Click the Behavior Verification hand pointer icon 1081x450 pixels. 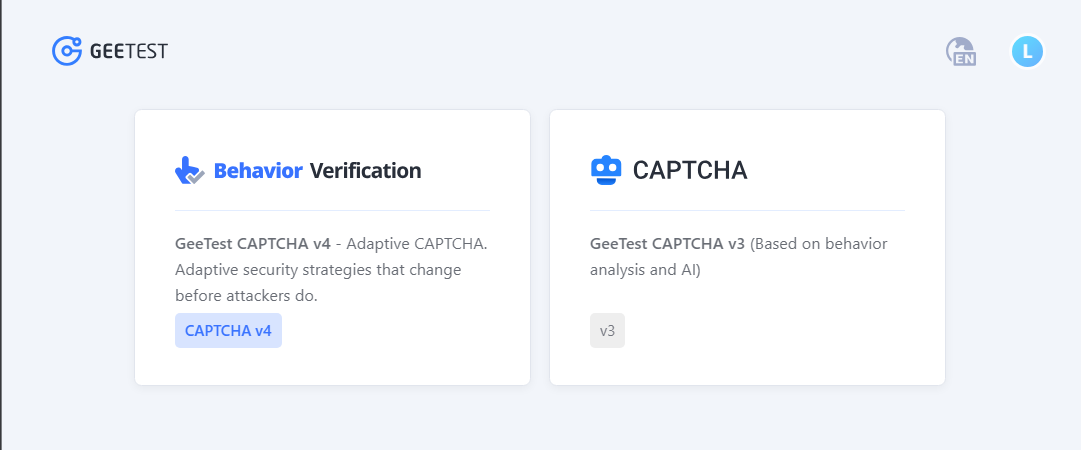tap(189, 171)
